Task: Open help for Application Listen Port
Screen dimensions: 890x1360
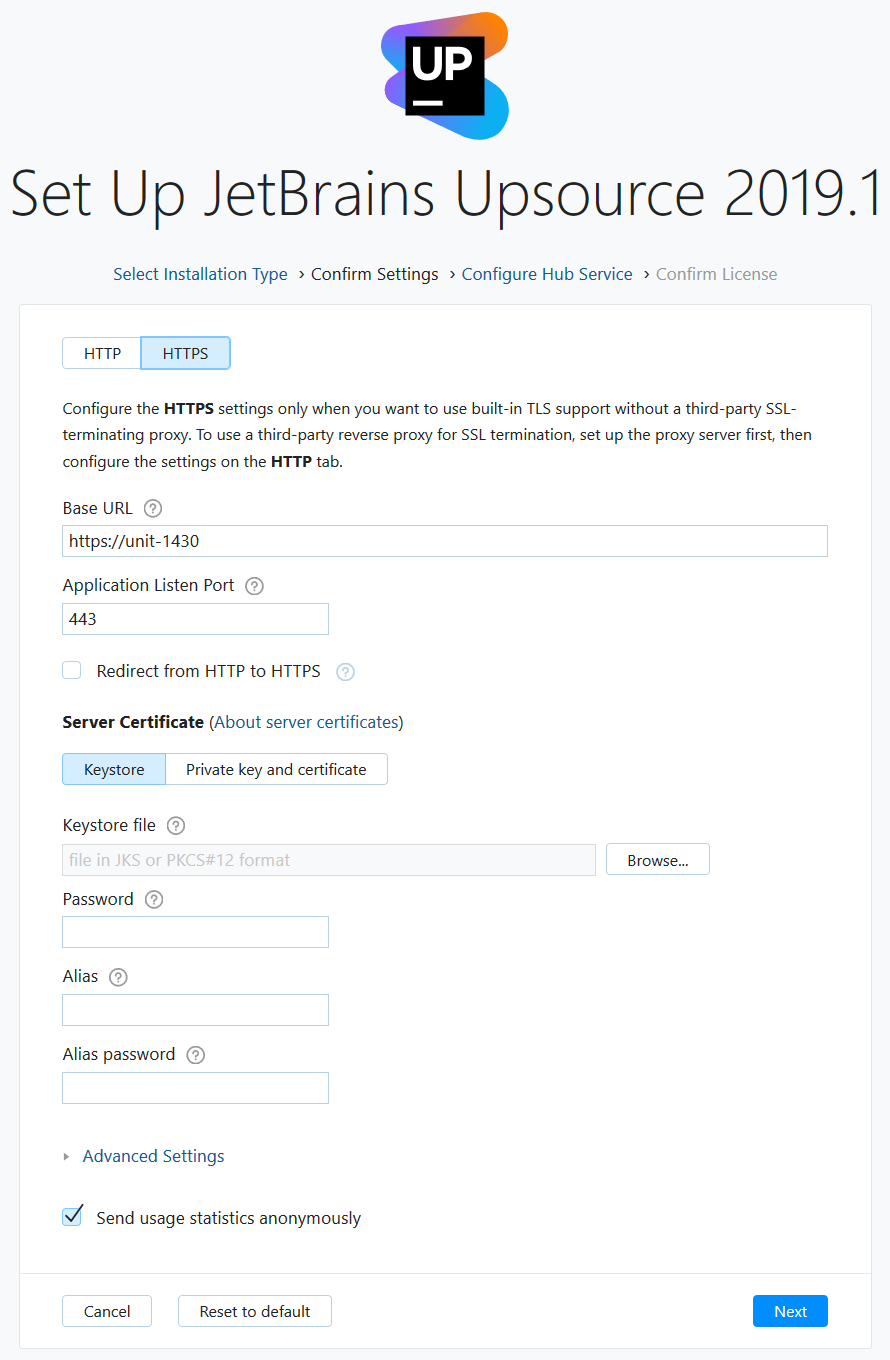Action: coord(254,586)
